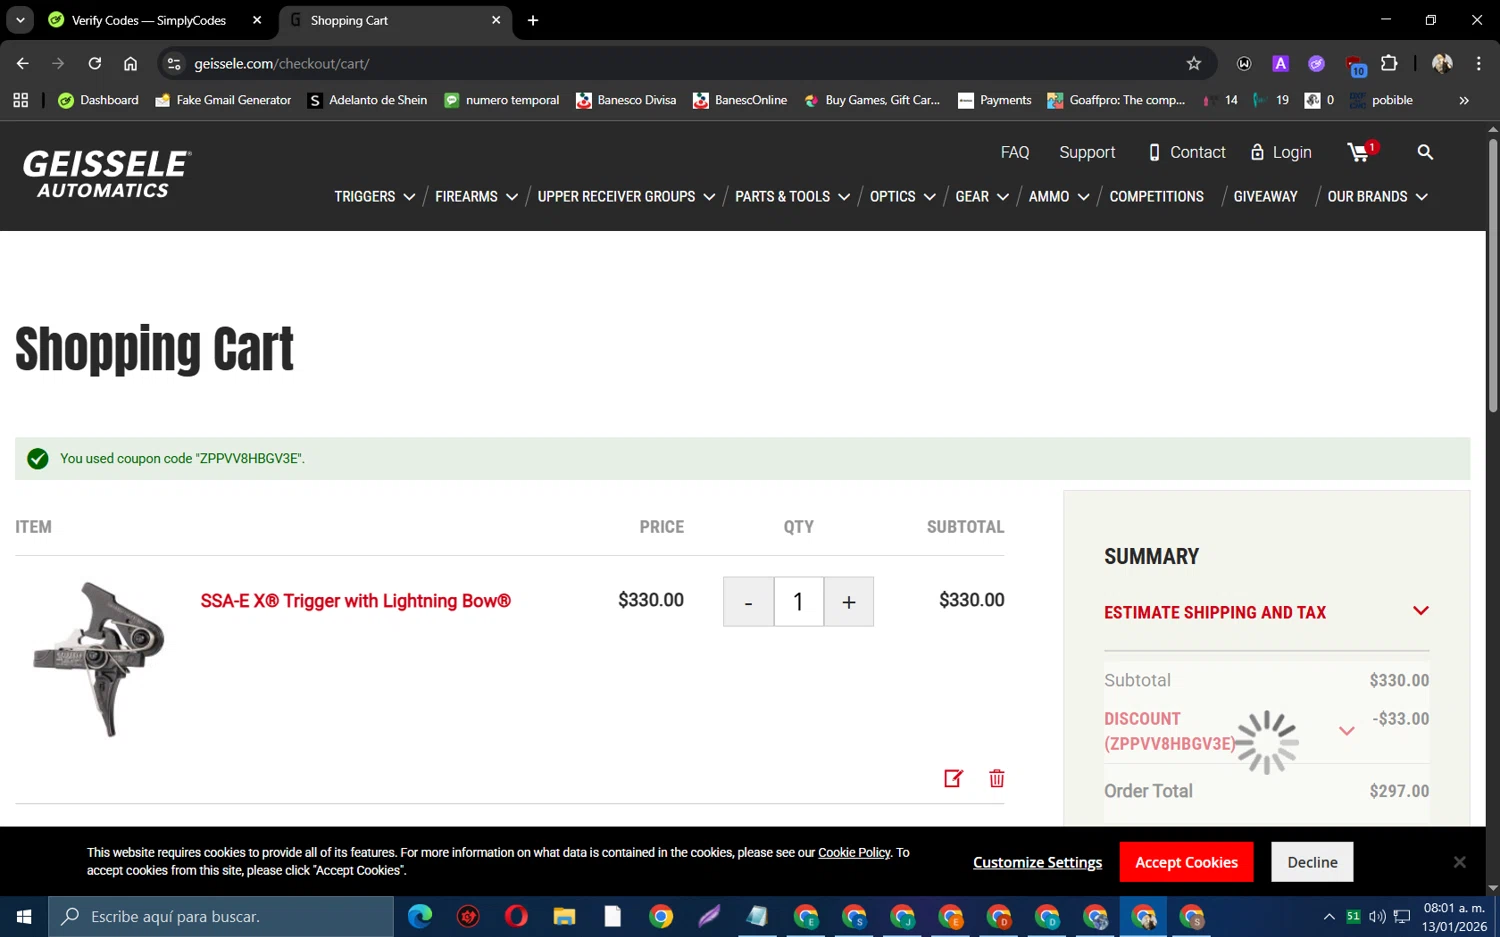Close the Shopping Cart tab
Image resolution: width=1500 pixels, height=937 pixels.
coord(496,20)
